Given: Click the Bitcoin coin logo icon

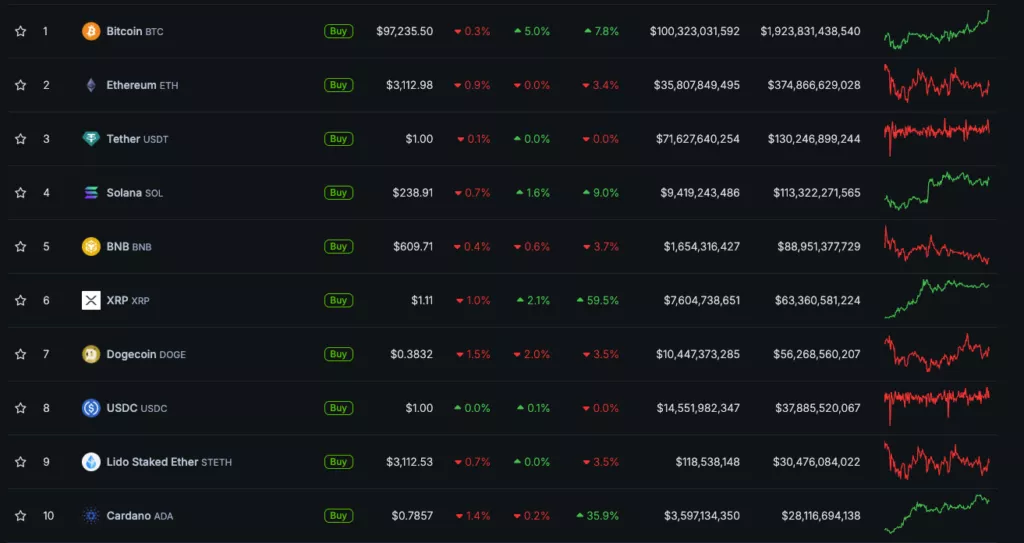Looking at the screenshot, I should 91,31.
